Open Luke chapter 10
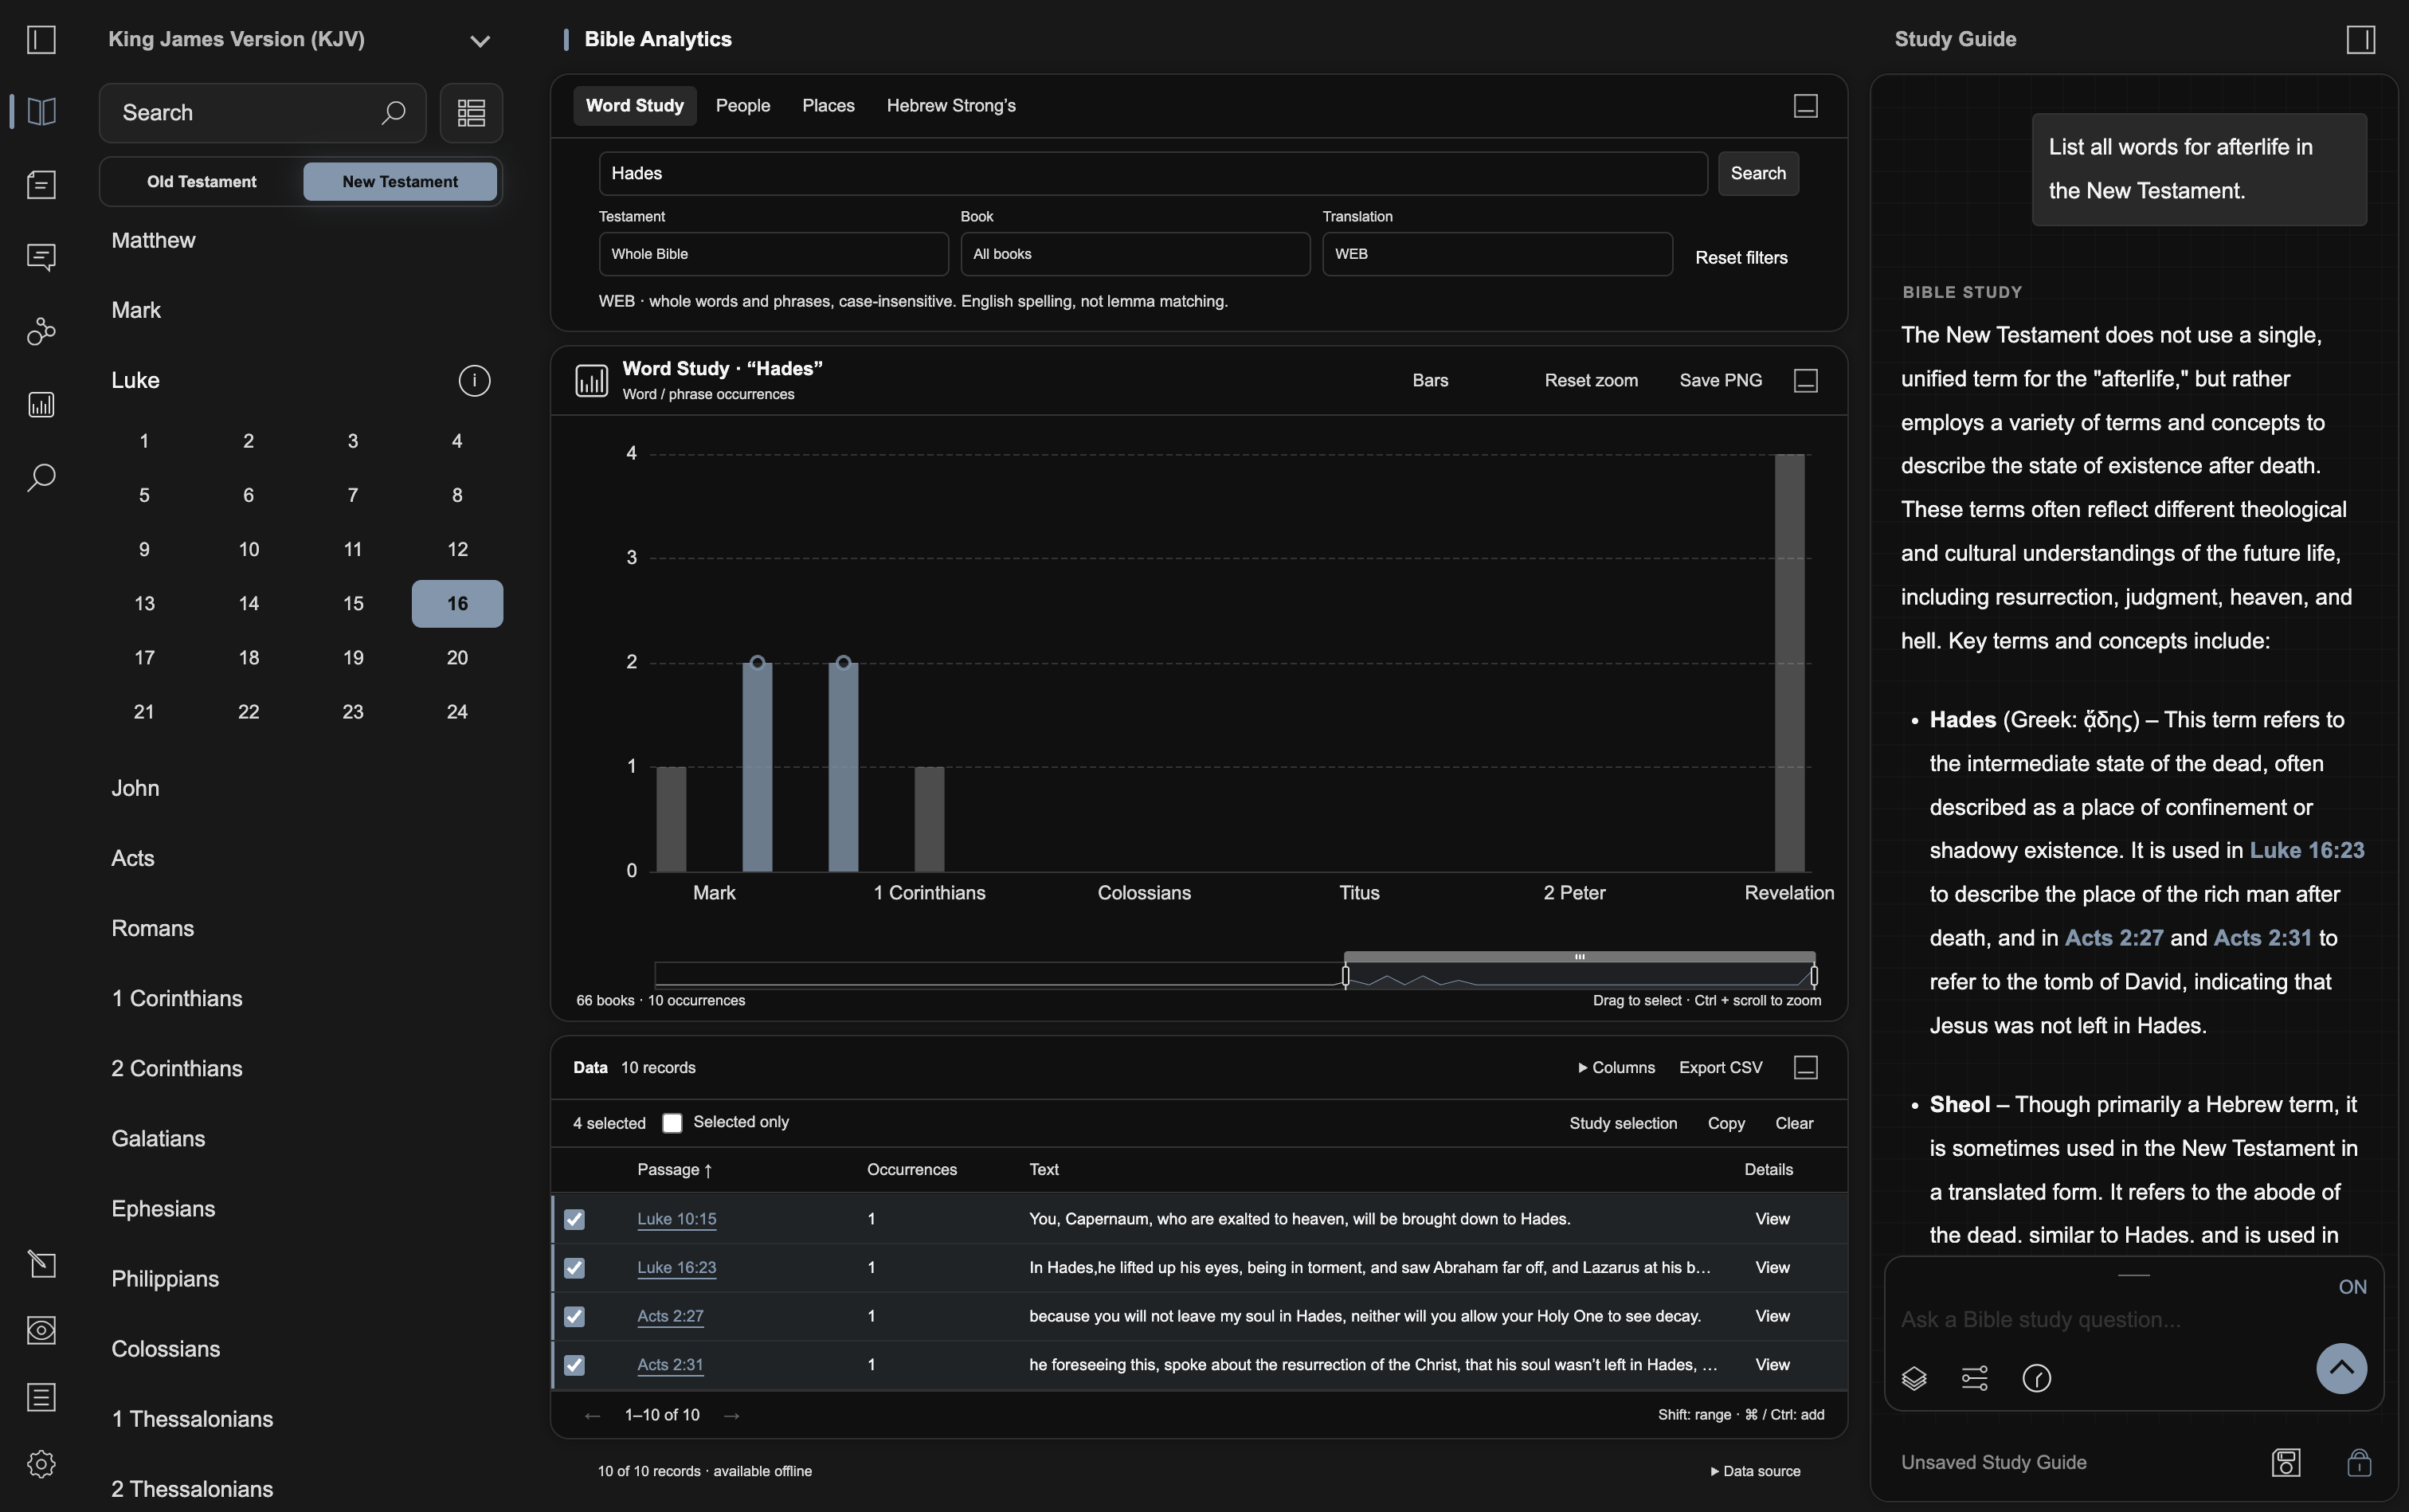Screen dimensions: 2409x1512 249,549
